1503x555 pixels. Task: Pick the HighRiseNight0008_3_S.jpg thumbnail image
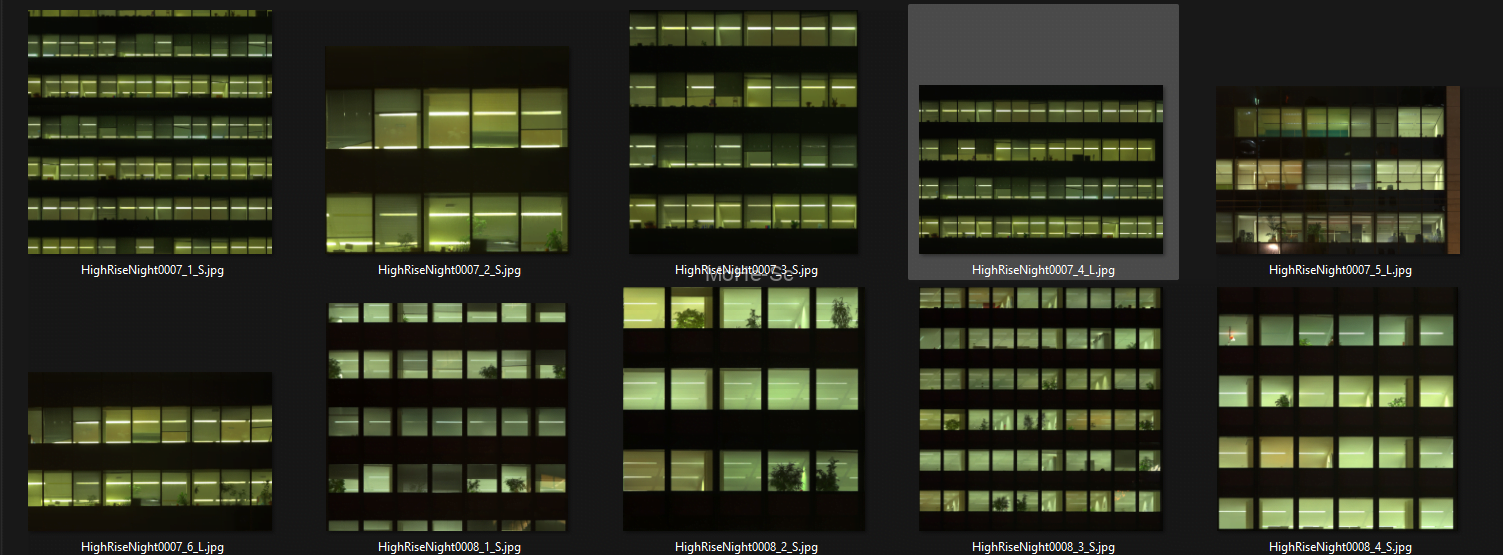1041,409
